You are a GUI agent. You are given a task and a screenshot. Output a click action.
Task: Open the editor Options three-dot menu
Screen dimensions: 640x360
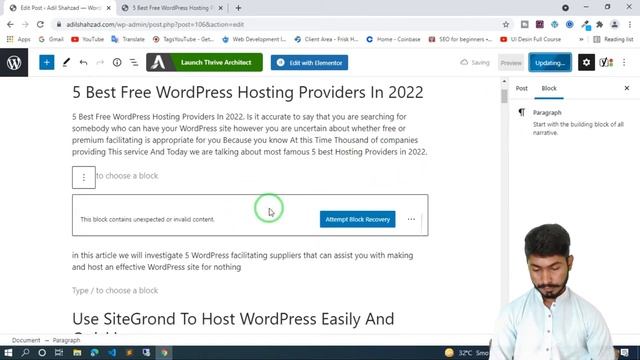(624, 62)
